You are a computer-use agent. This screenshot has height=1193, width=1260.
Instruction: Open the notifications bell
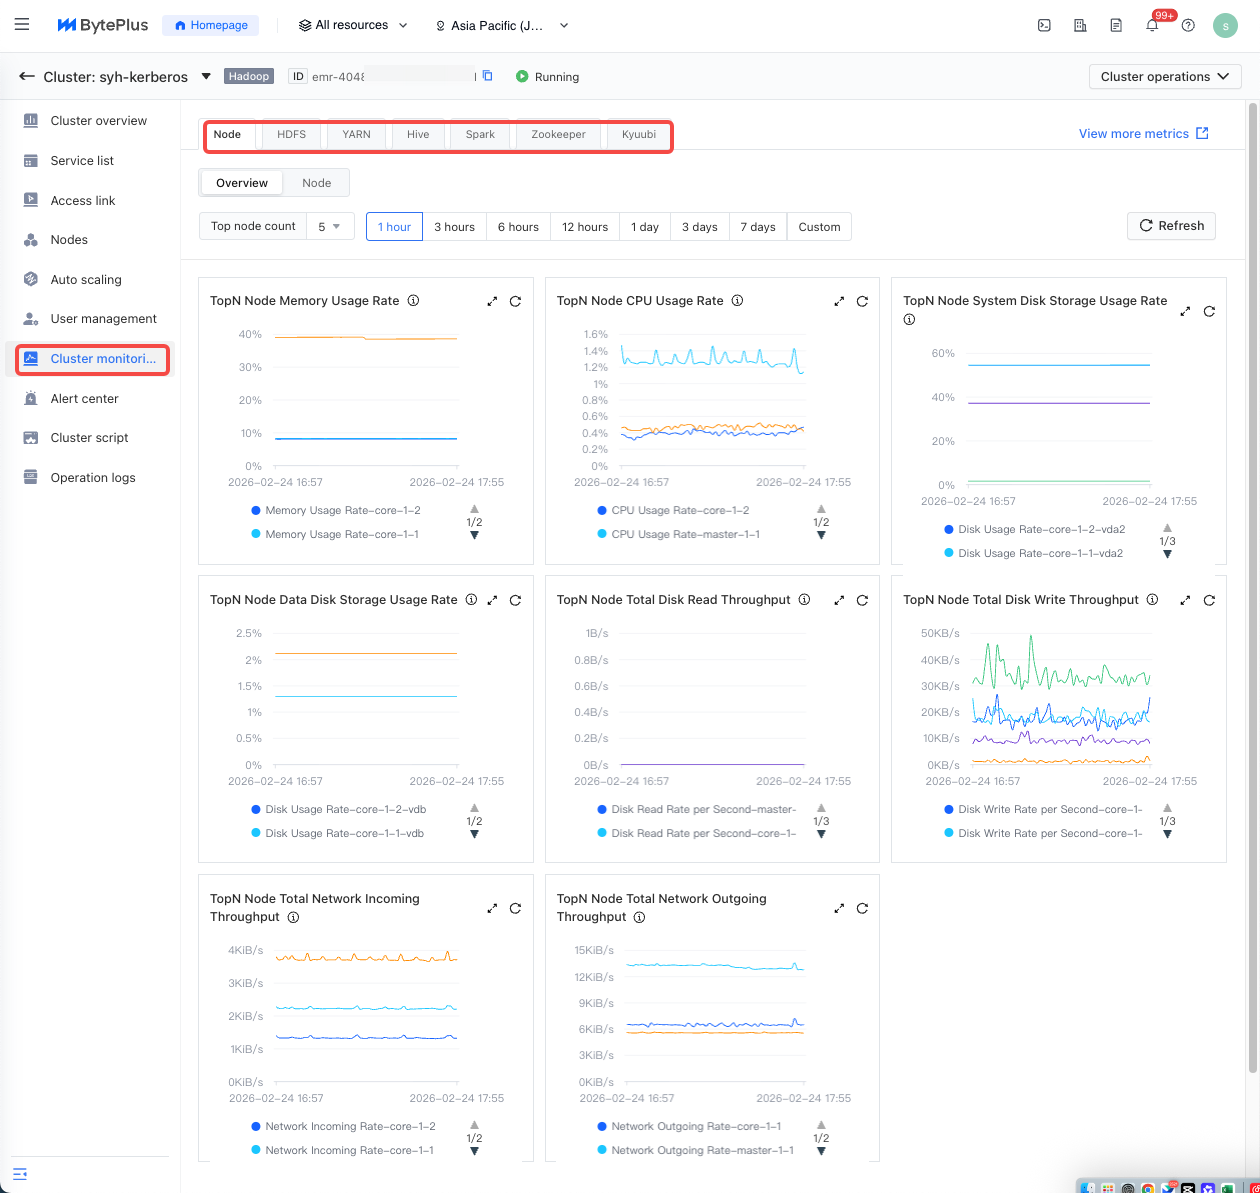(x=1152, y=26)
